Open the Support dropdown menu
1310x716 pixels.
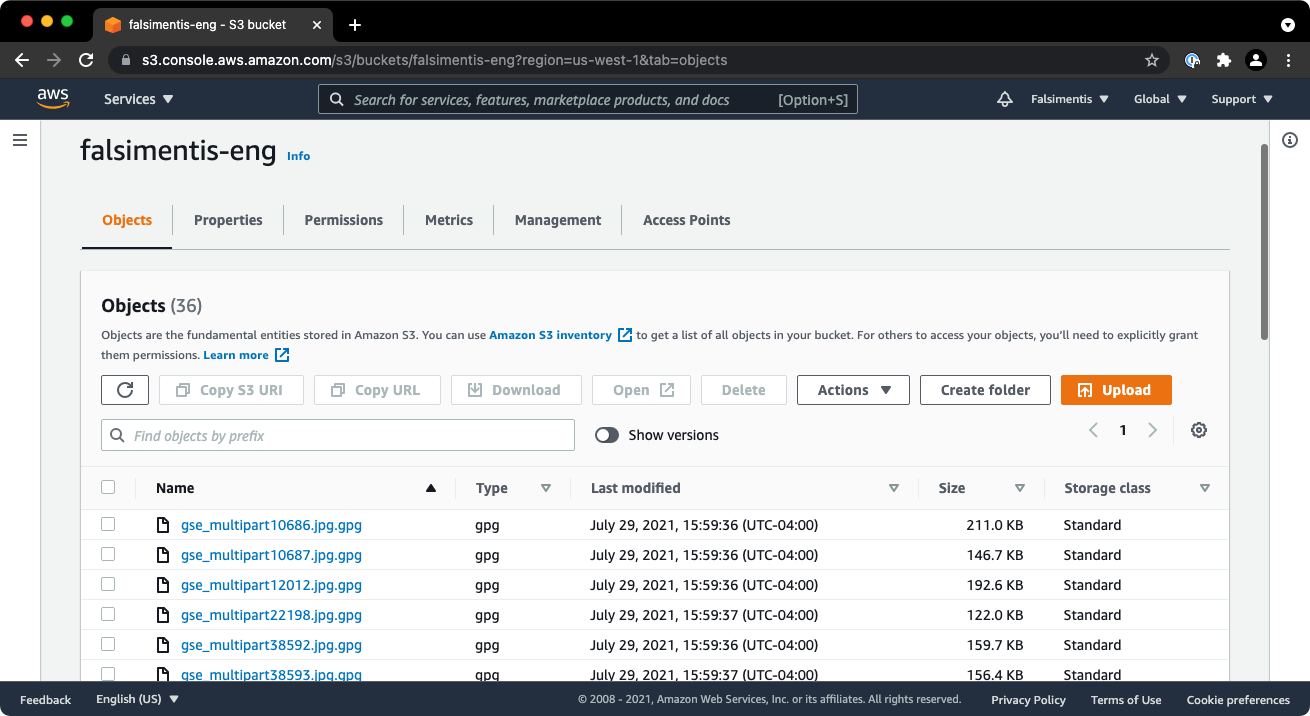[x=1242, y=99]
